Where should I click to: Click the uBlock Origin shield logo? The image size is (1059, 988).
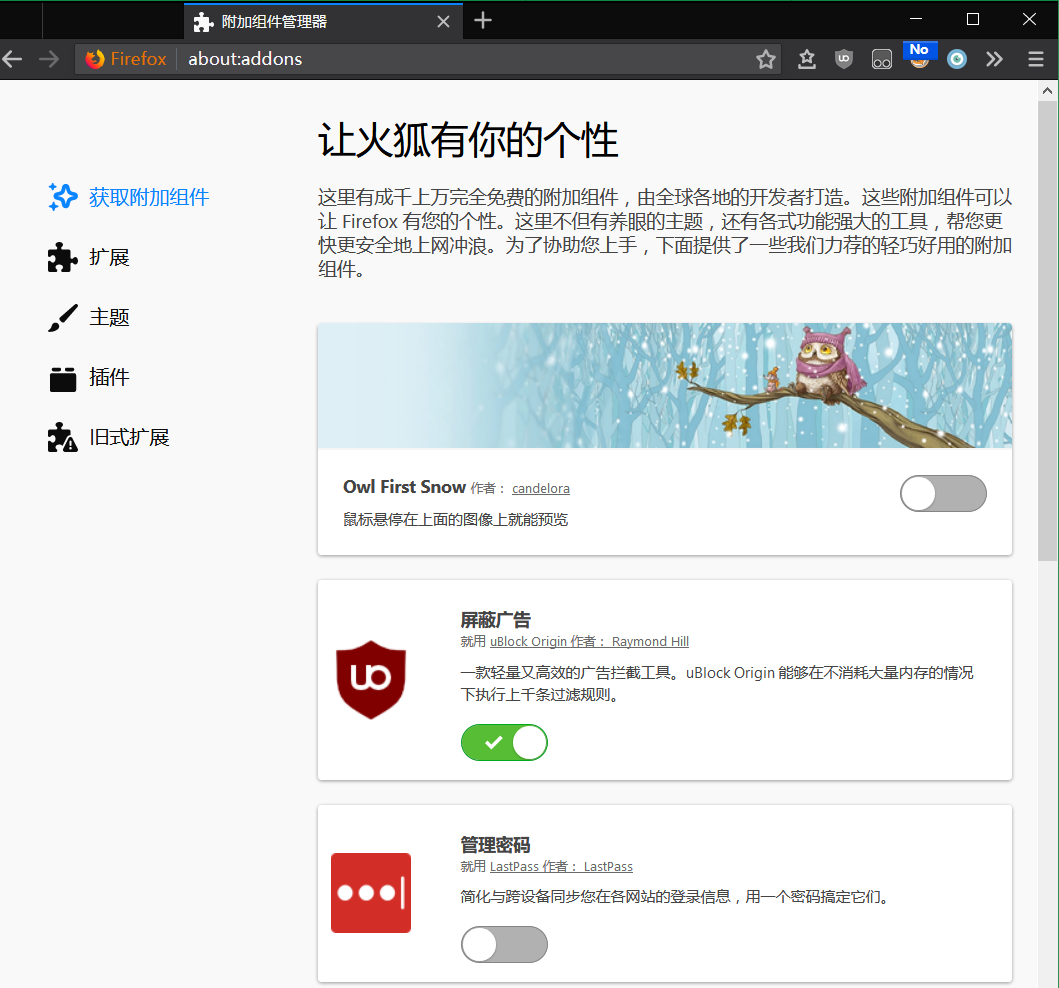tap(371, 680)
